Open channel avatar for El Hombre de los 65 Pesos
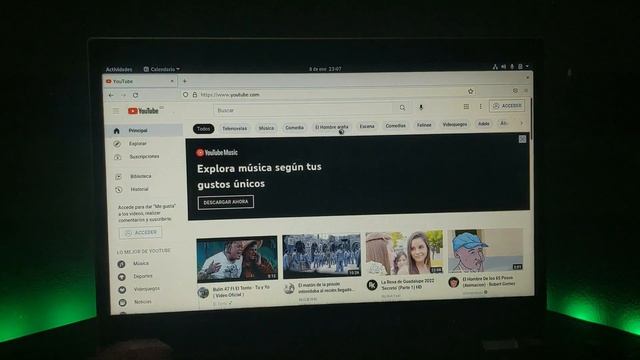The height and width of the screenshot is (360, 640). click(453, 282)
